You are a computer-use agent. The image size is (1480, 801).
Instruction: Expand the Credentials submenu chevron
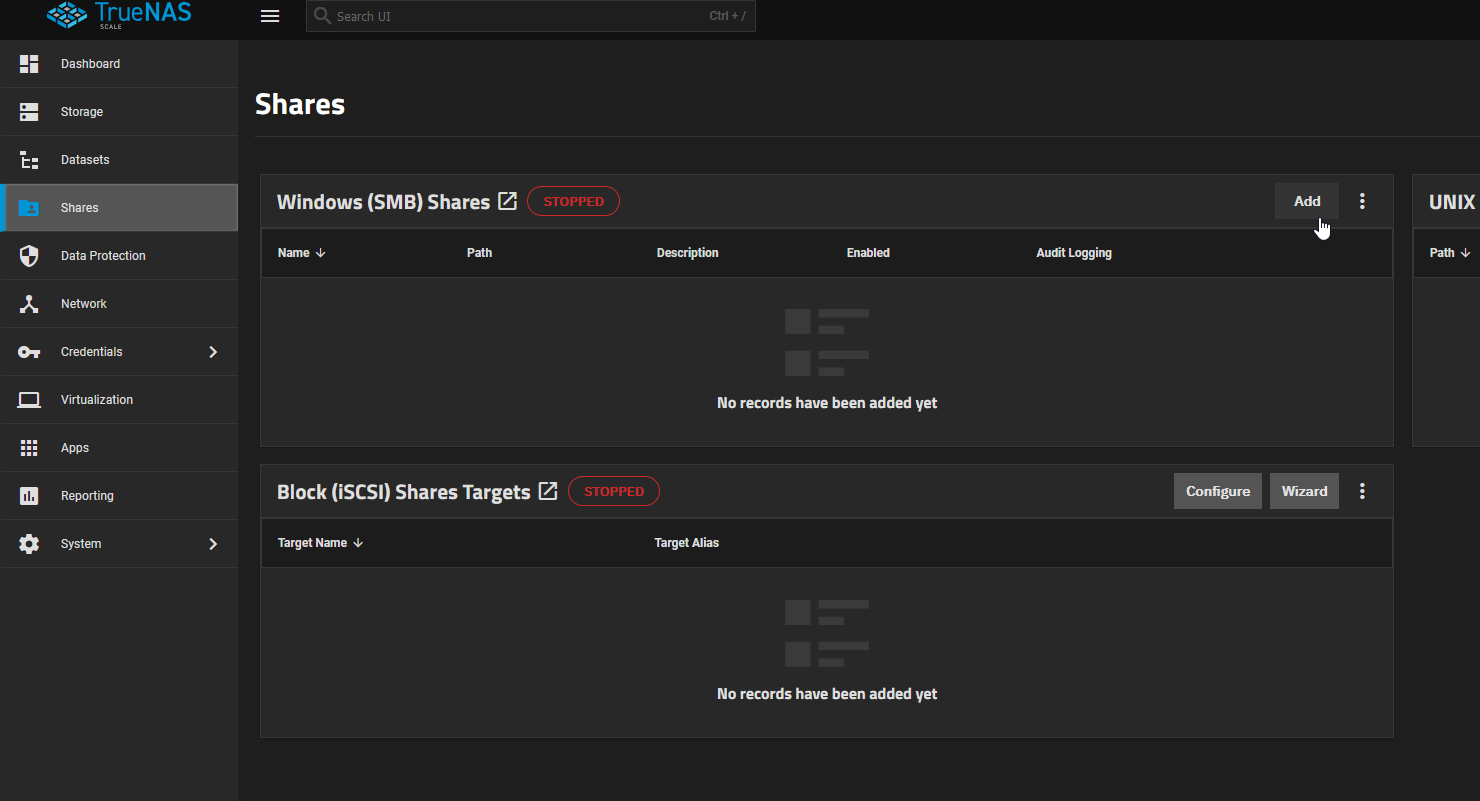[x=212, y=351]
